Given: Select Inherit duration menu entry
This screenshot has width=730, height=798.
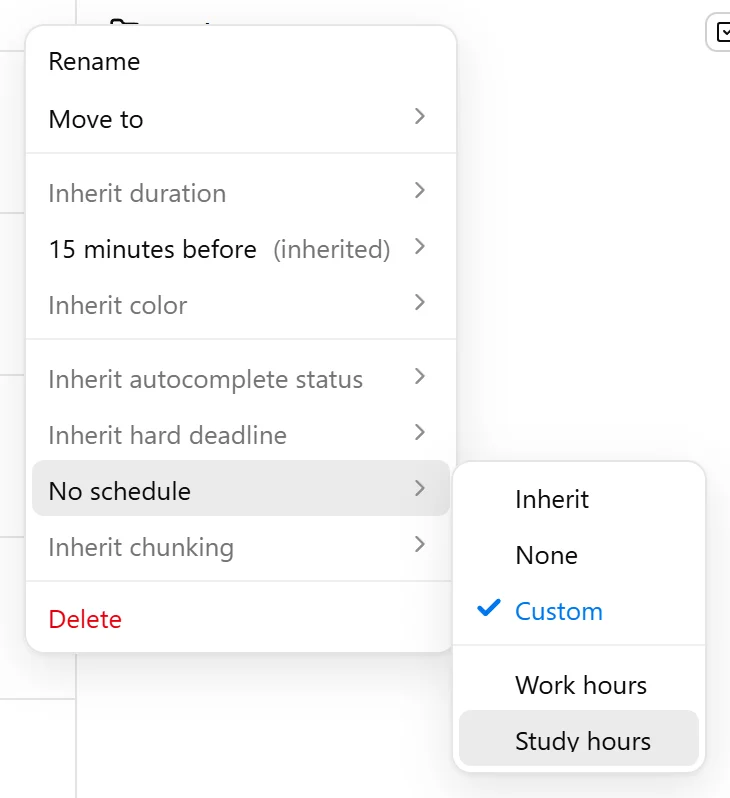Looking at the screenshot, I should click(x=240, y=192).
